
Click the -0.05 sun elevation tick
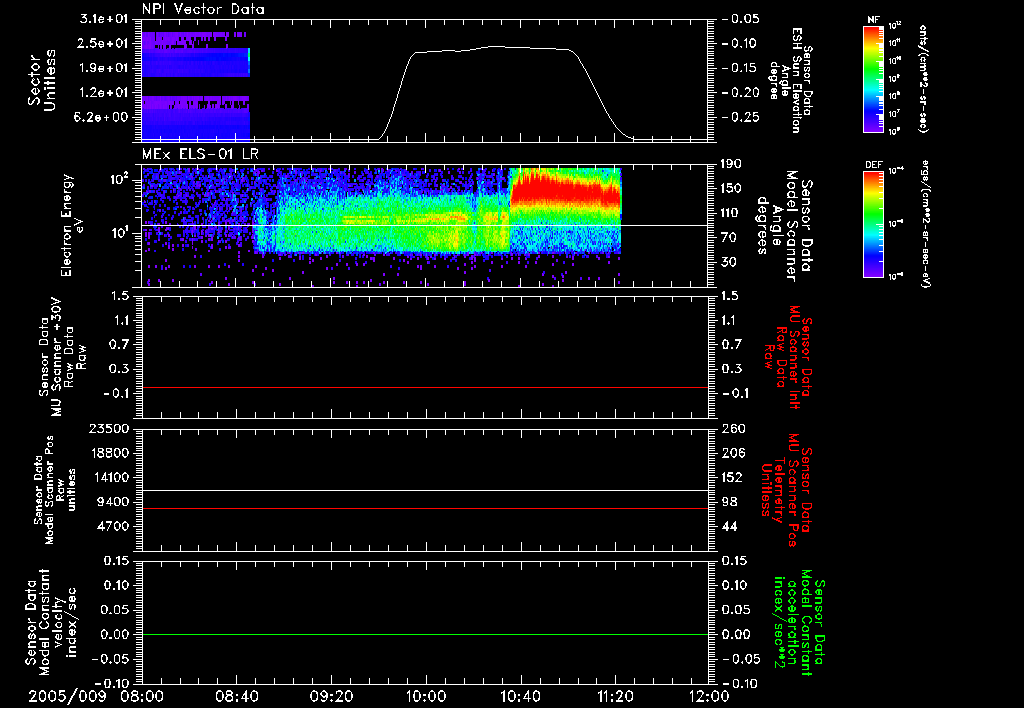741,19
